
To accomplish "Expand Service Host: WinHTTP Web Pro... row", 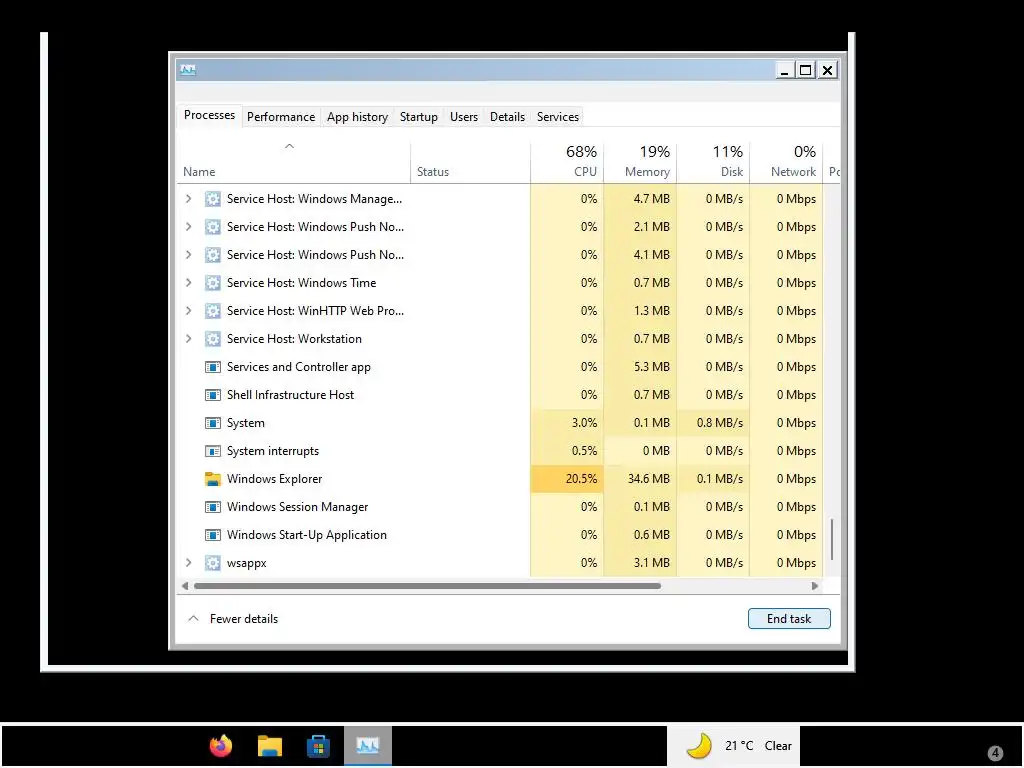I will [x=188, y=311].
